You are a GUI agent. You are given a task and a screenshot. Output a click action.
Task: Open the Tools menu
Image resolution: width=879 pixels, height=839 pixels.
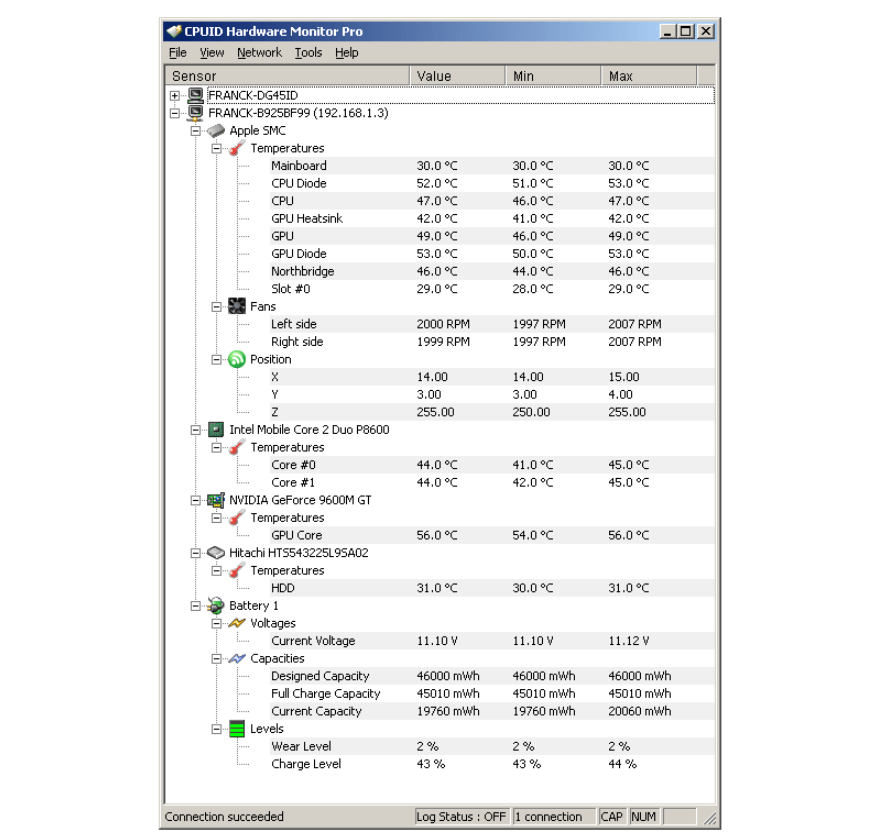pos(307,53)
